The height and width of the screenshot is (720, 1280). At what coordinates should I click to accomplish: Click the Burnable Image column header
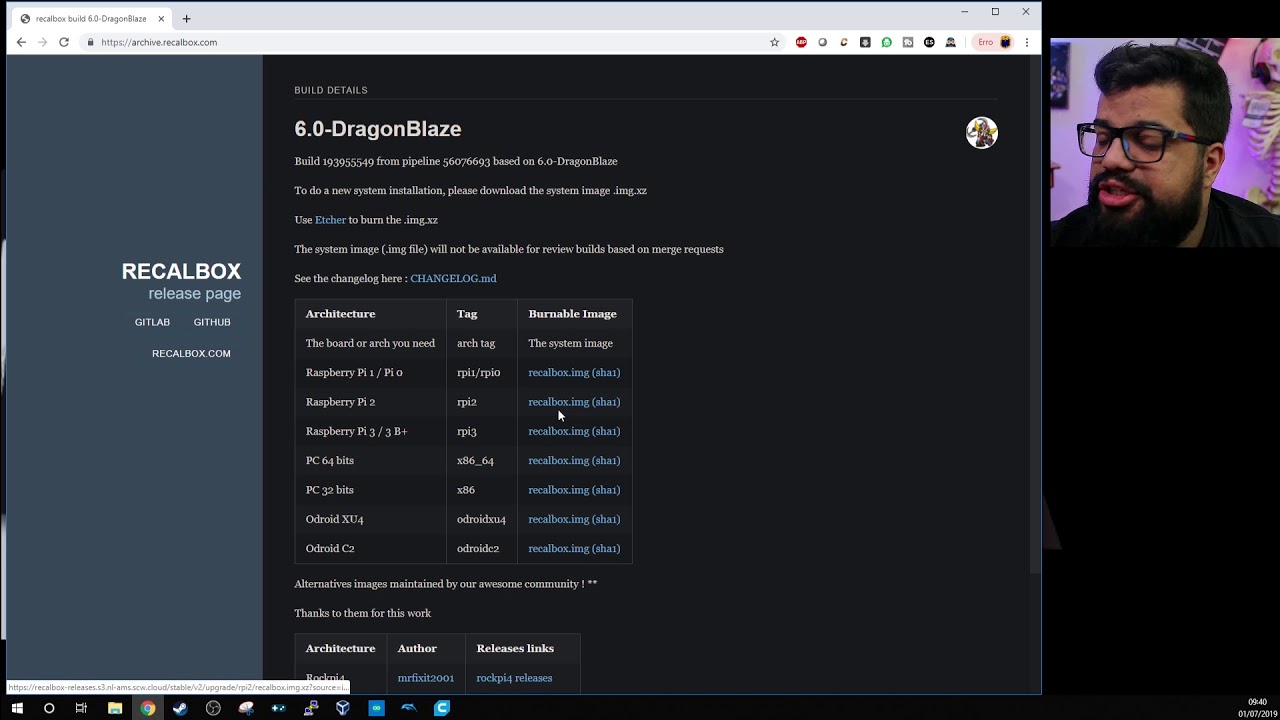(x=572, y=314)
